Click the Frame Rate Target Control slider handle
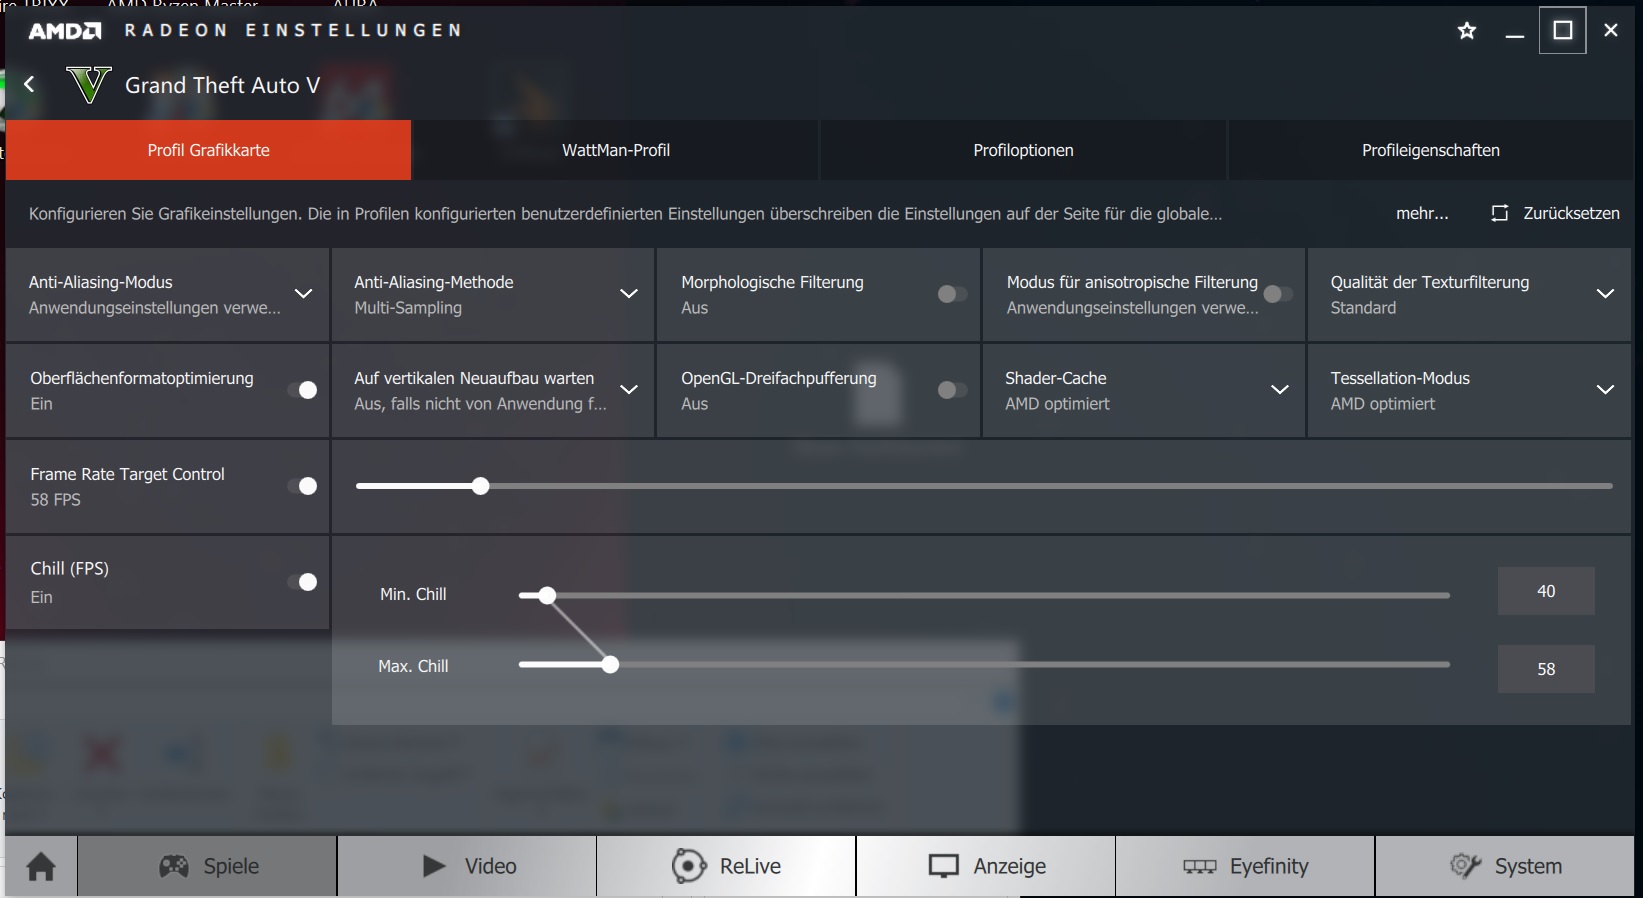Viewport: 1643px width, 898px height. pos(481,486)
